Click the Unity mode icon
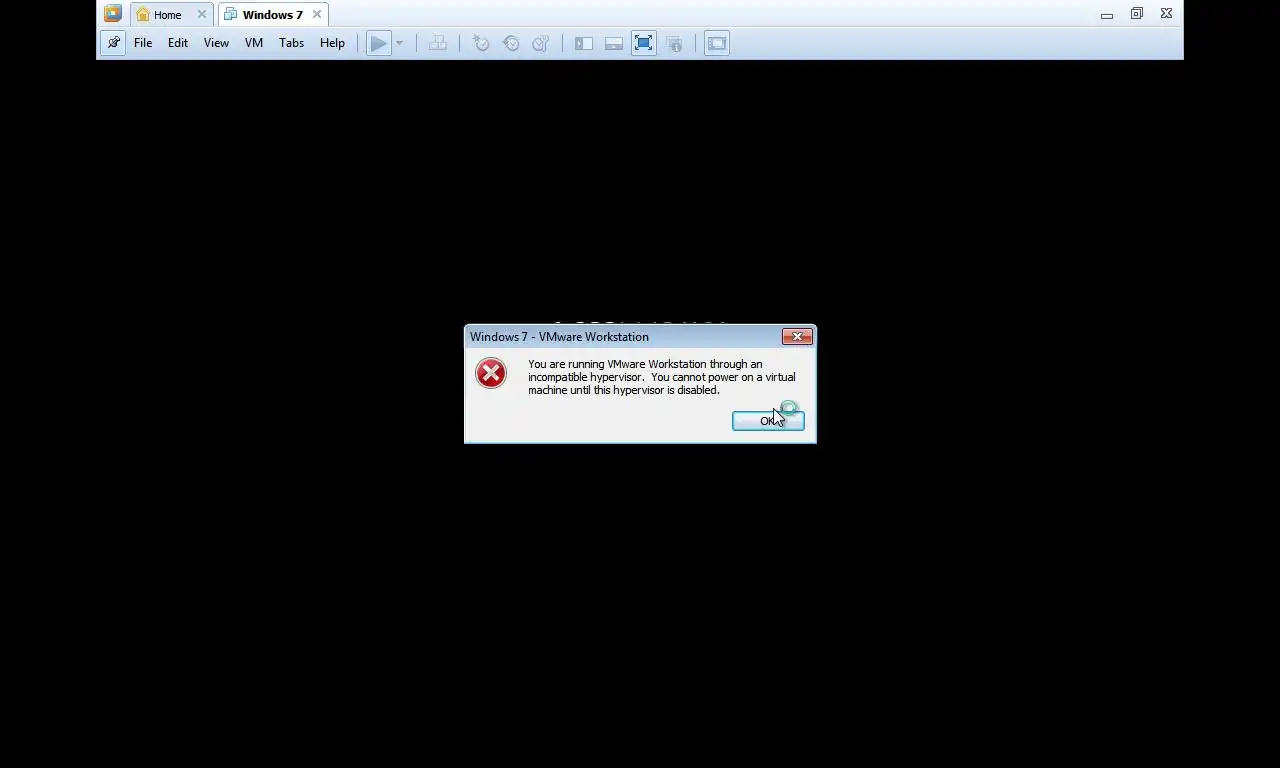The image size is (1280, 768). pyautogui.click(x=674, y=43)
